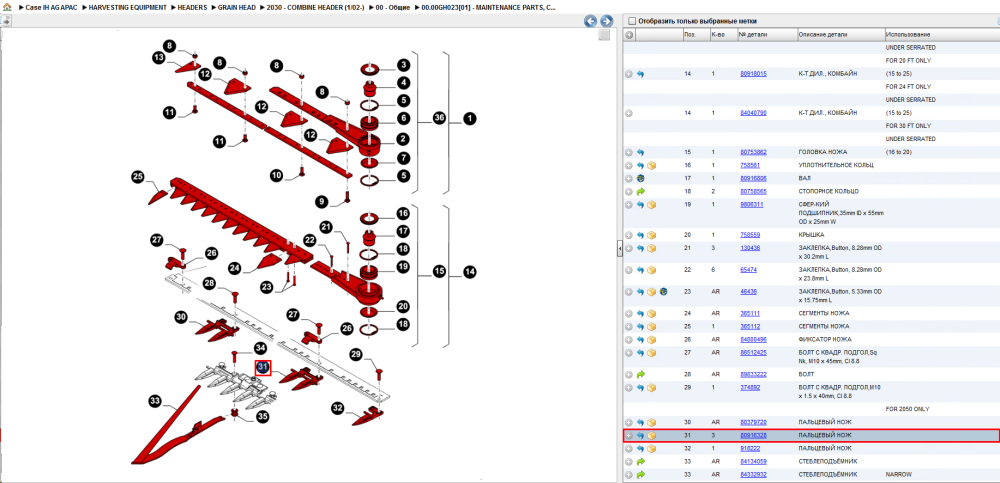Click the box icon in the highlighted 80916328 row

click(652, 436)
